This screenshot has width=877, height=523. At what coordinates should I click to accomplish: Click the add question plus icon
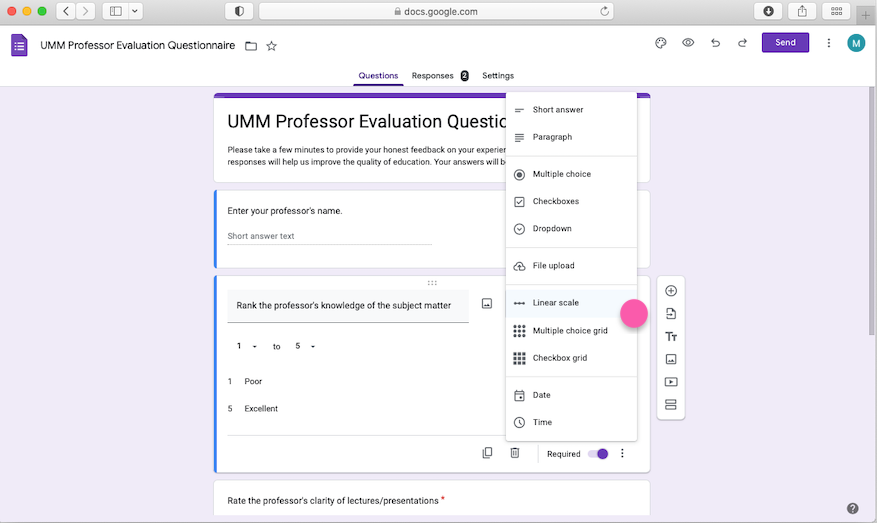click(x=671, y=291)
